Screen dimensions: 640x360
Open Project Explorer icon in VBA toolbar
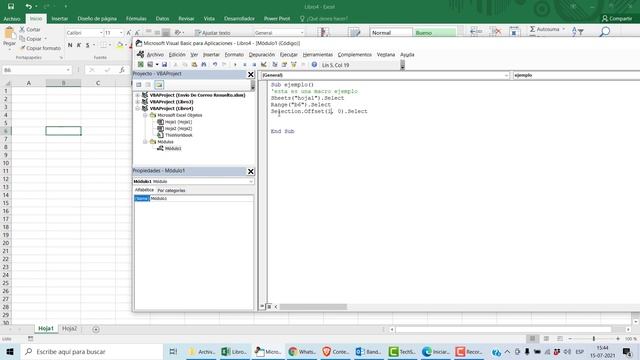pos(275,64)
